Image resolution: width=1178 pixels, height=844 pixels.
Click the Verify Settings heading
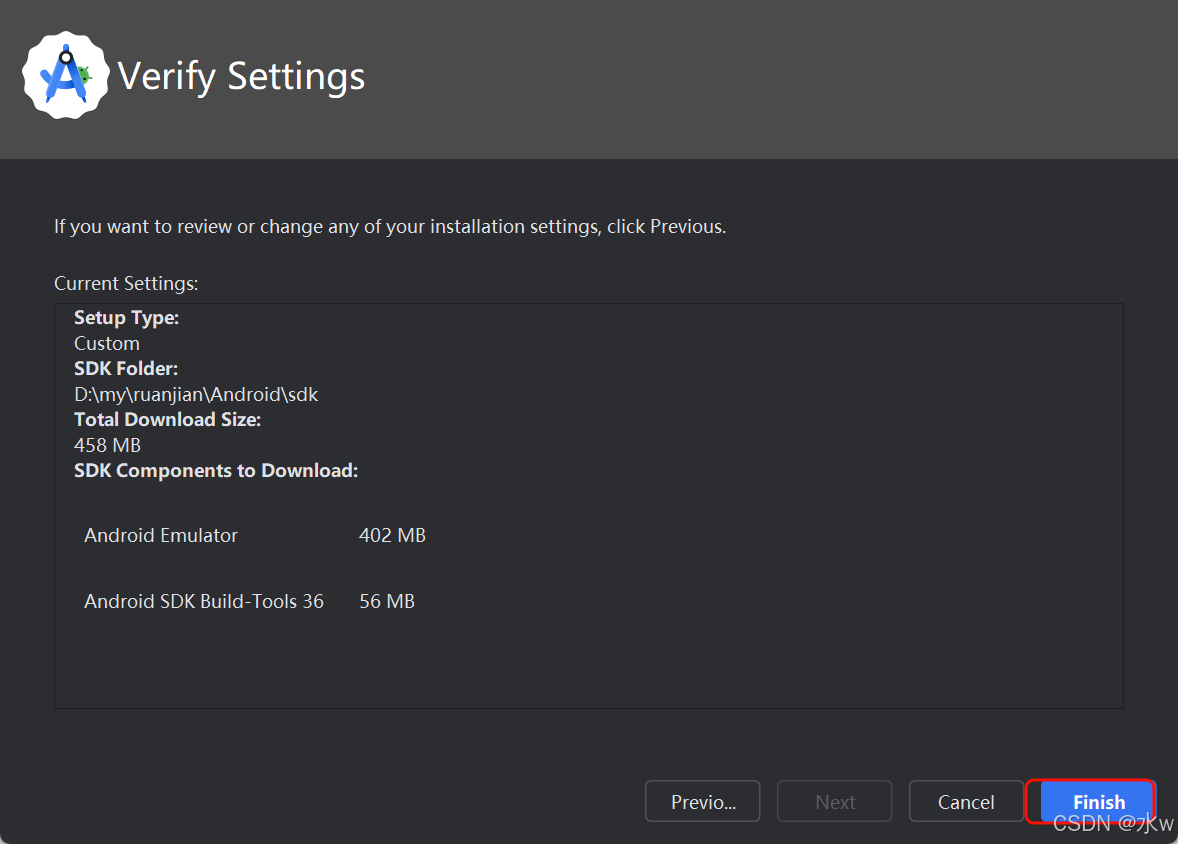pyautogui.click(x=241, y=77)
